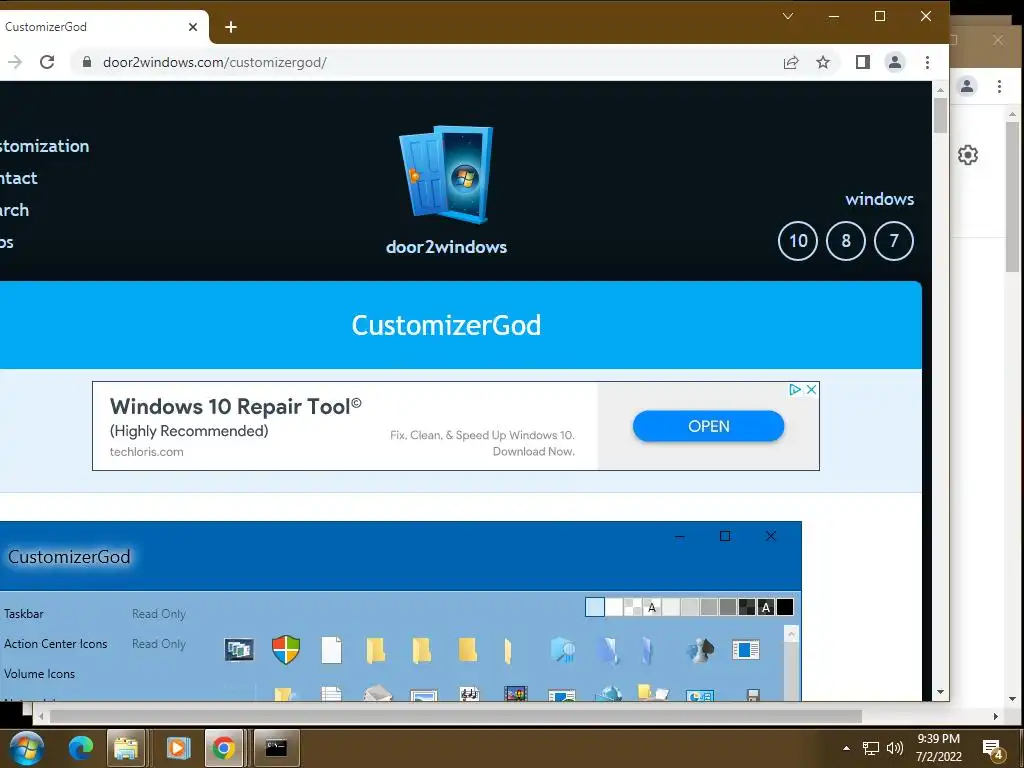
Task: Open the three-dot menu in the background Chrome window
Action: click(999, 86)
